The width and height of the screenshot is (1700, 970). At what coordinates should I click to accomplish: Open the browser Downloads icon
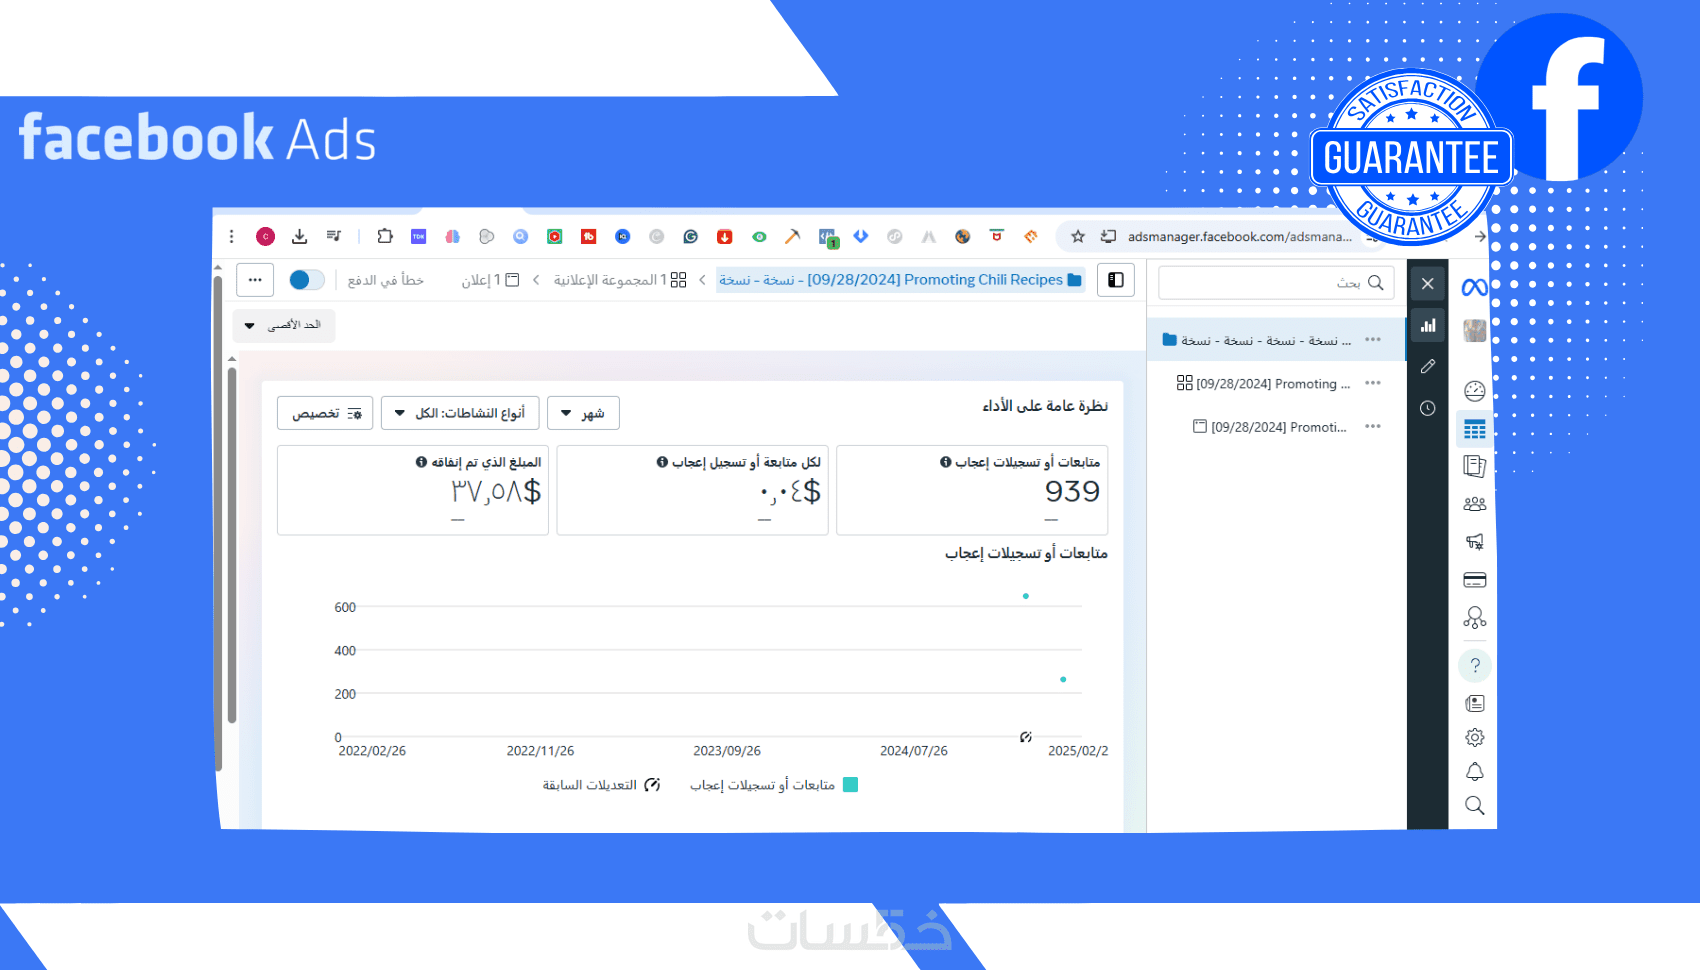click(x=299, y=237)
